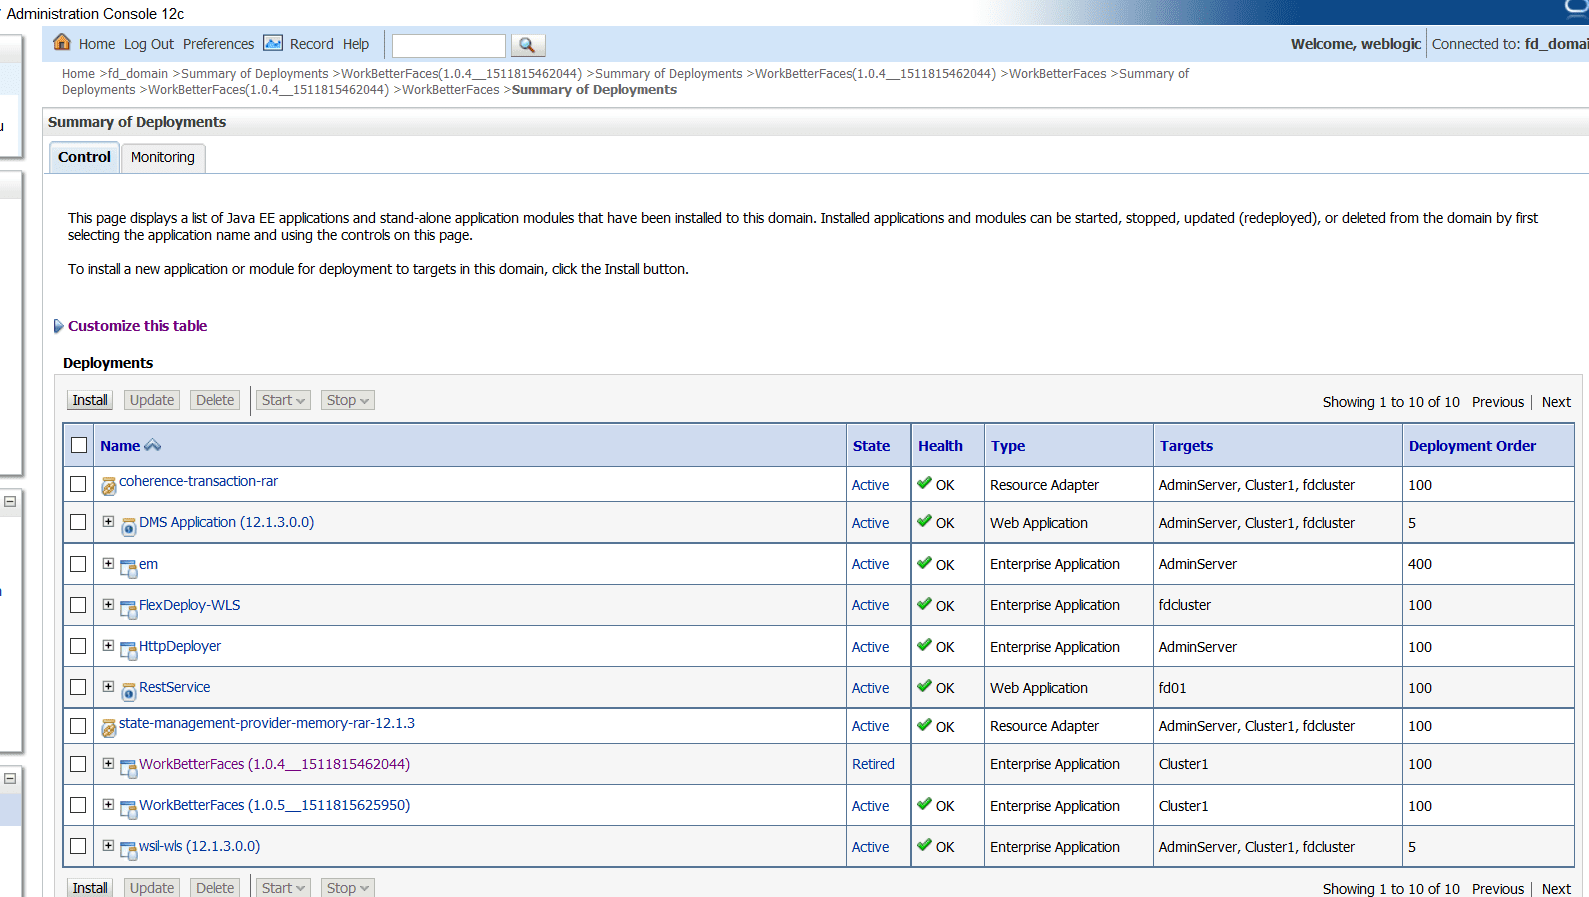Viewport: 1589px width, 897px height.
Task: Open the WorkBetterFaces (1.0.5__1511815625950) link
Action: point(274,805)
